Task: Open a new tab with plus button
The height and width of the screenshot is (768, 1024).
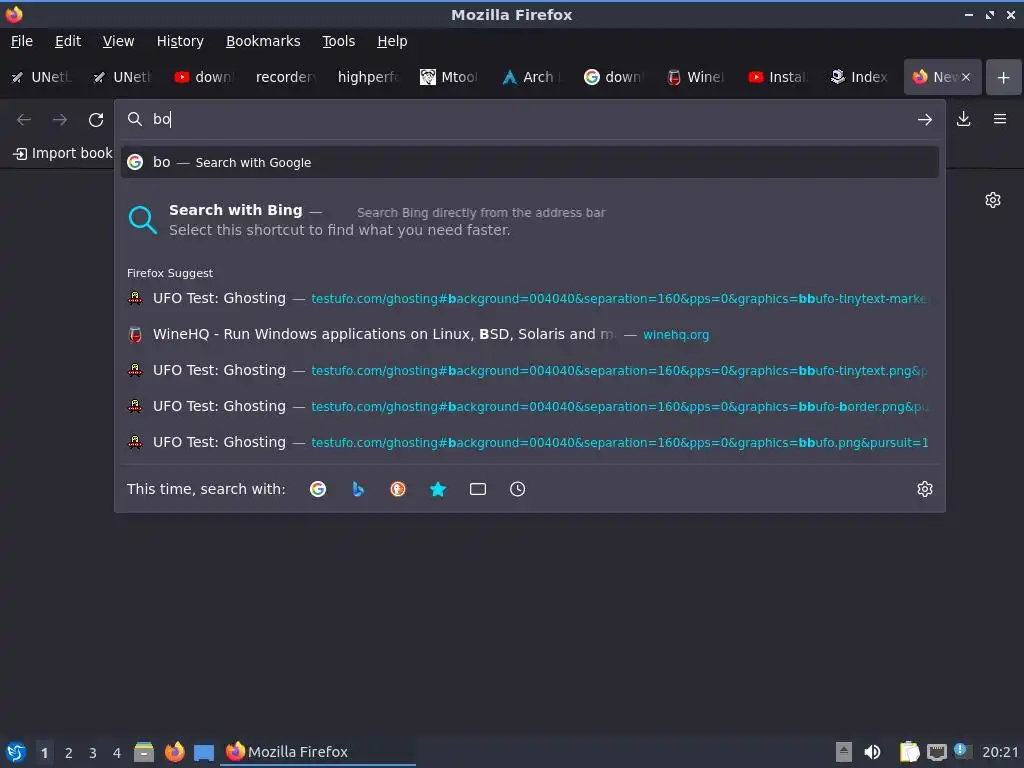Action: coord(1003,77)
